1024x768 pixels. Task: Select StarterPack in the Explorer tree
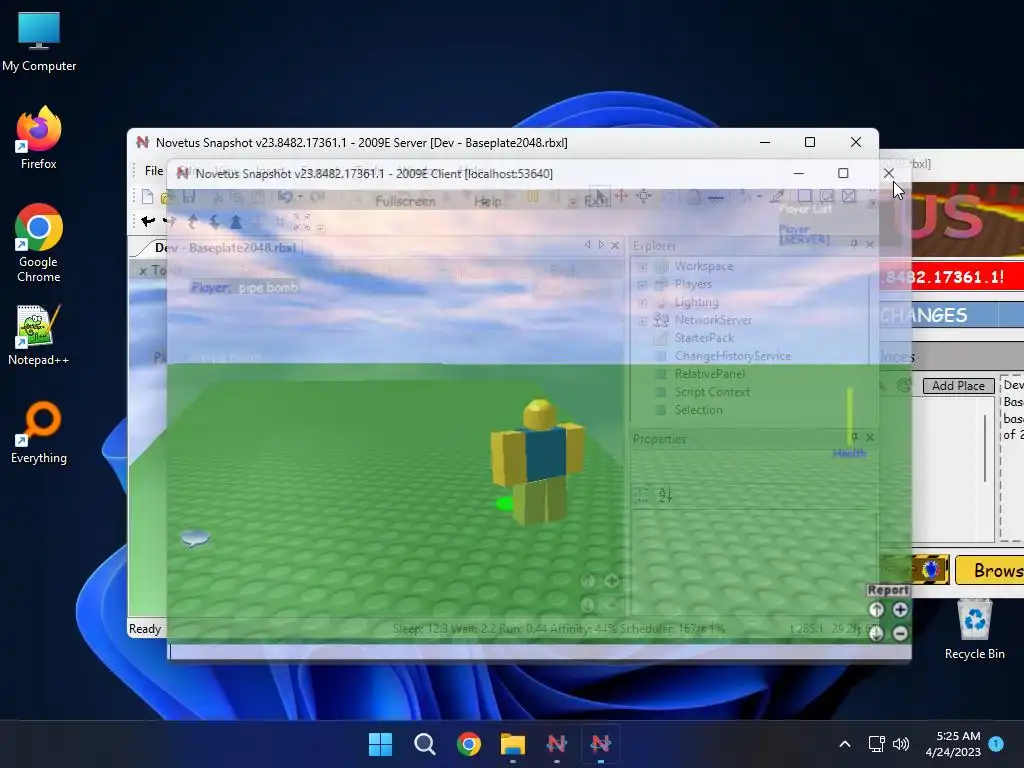(x=704, y=338)
